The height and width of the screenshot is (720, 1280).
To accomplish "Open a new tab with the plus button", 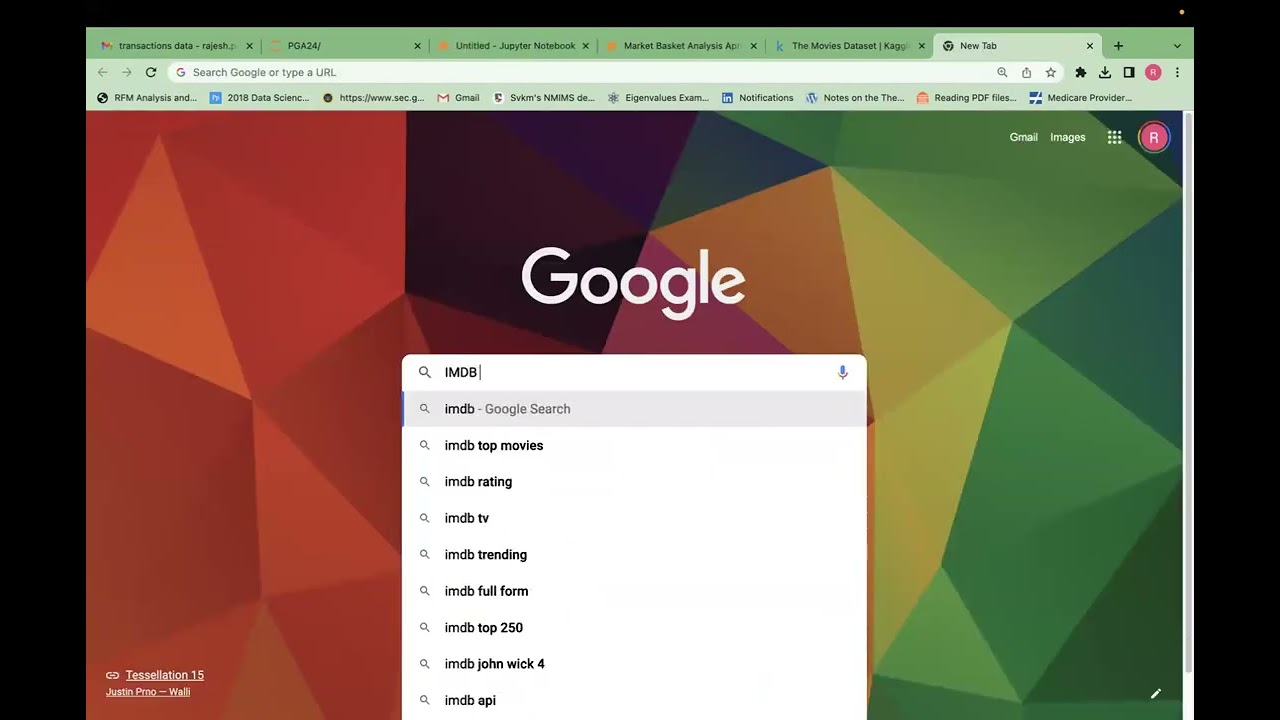I will pyautogui.click(x=1118, y=46).
